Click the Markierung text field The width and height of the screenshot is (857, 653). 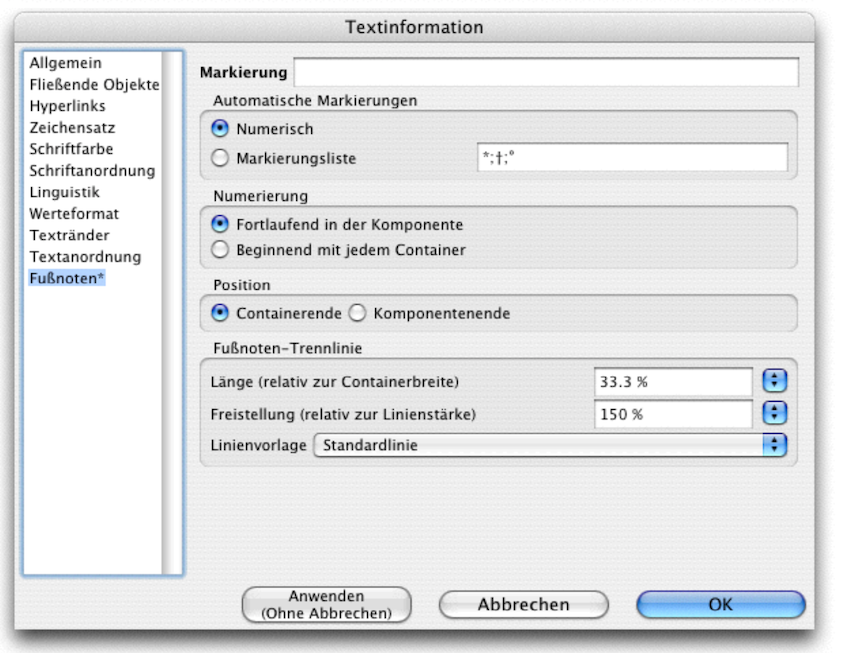point(546,73)
